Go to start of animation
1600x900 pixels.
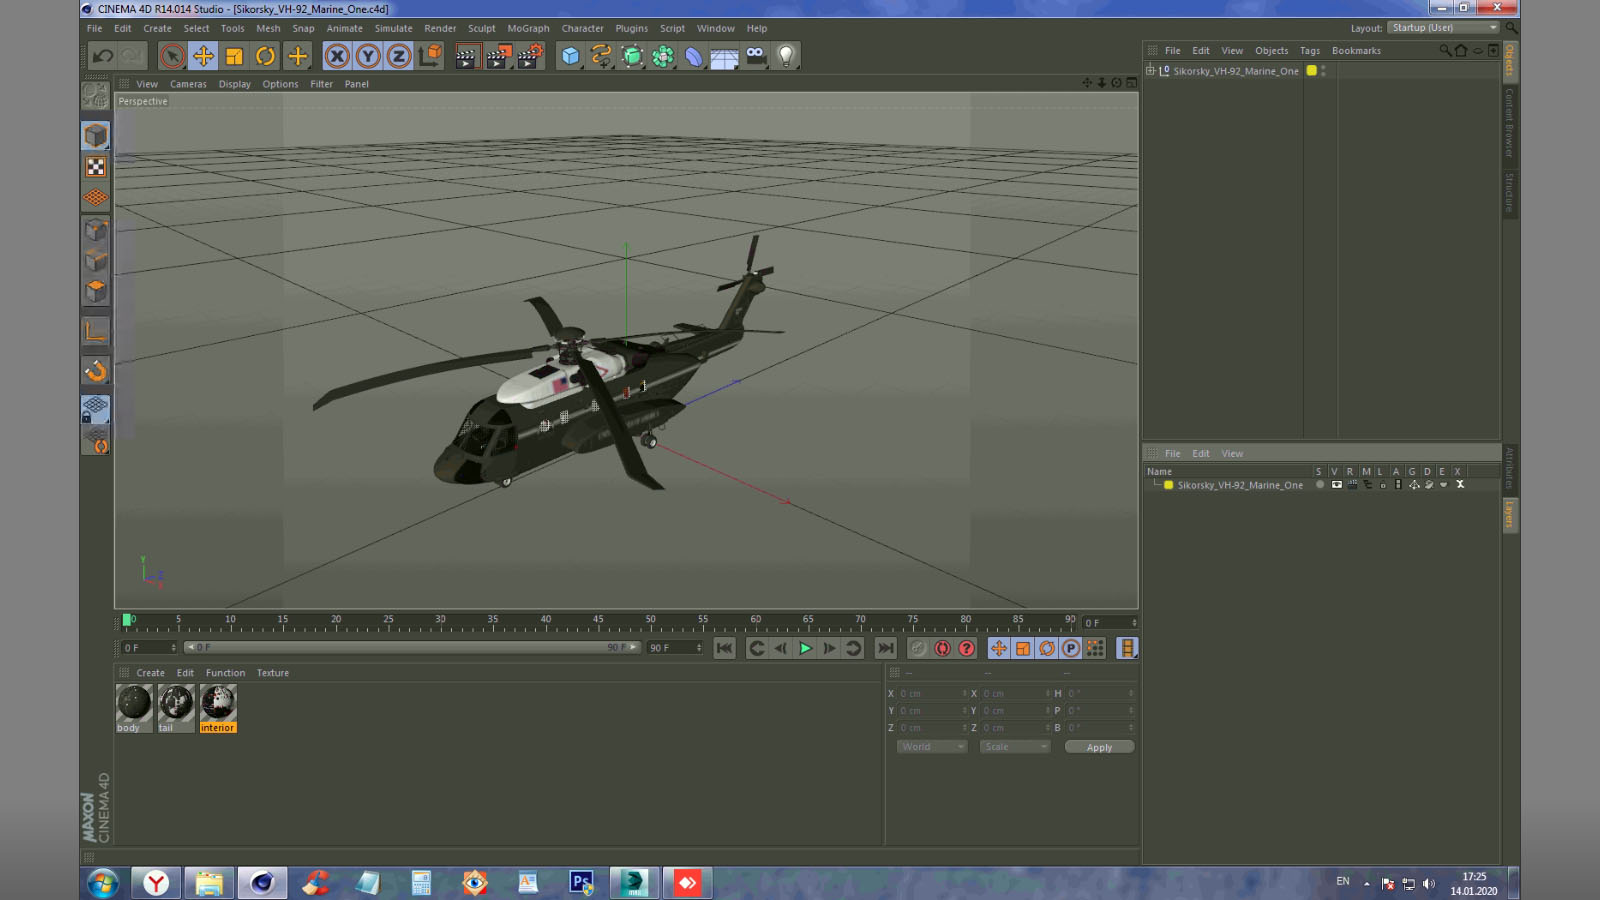tap(725, 648)
